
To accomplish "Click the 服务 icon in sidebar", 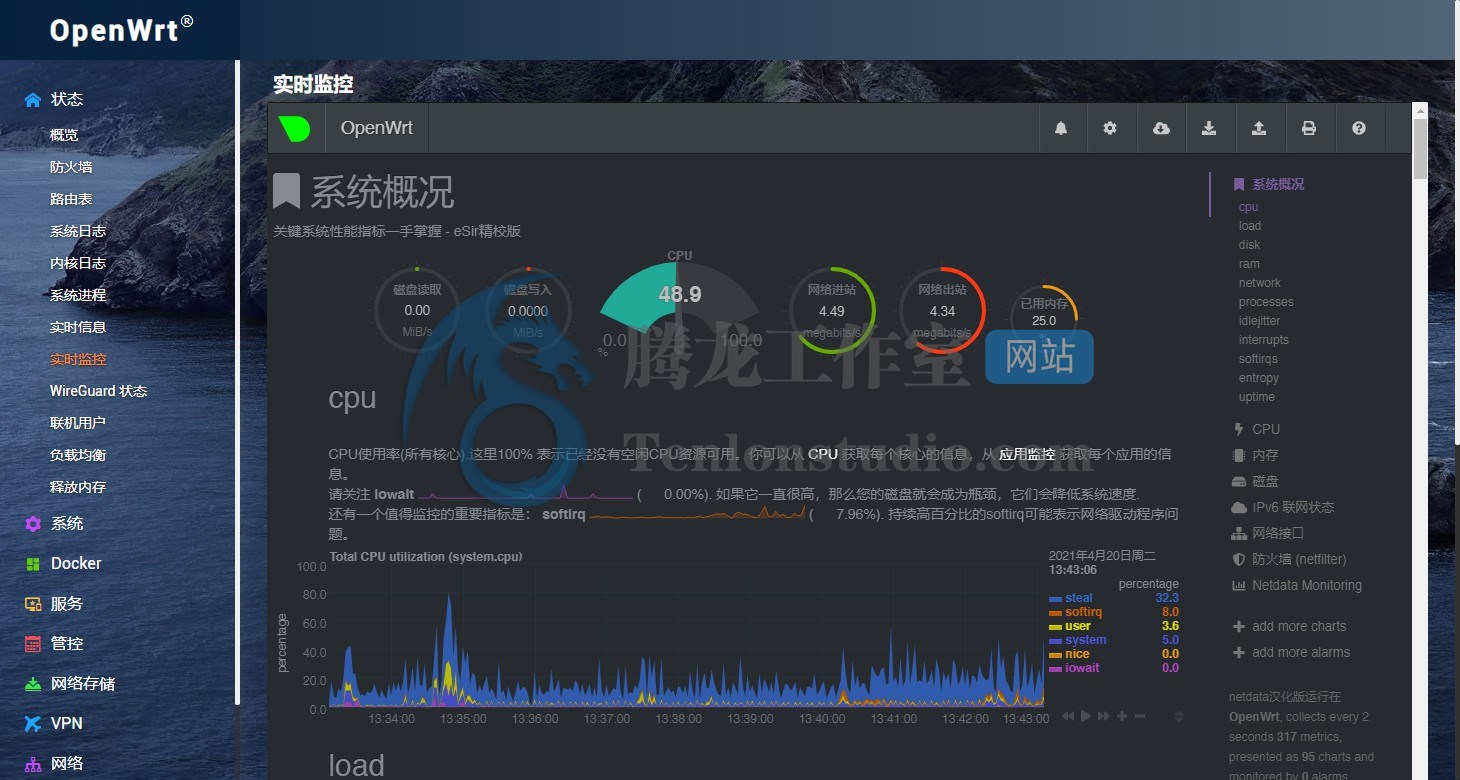I will 33,604.
